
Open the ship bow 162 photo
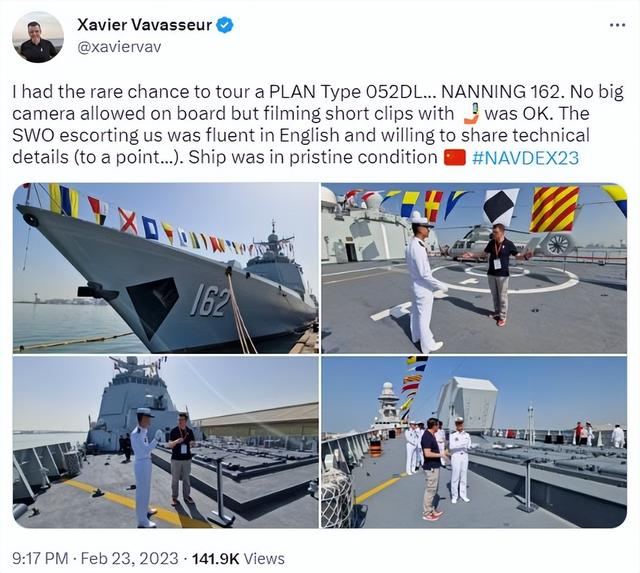point(166,268)
